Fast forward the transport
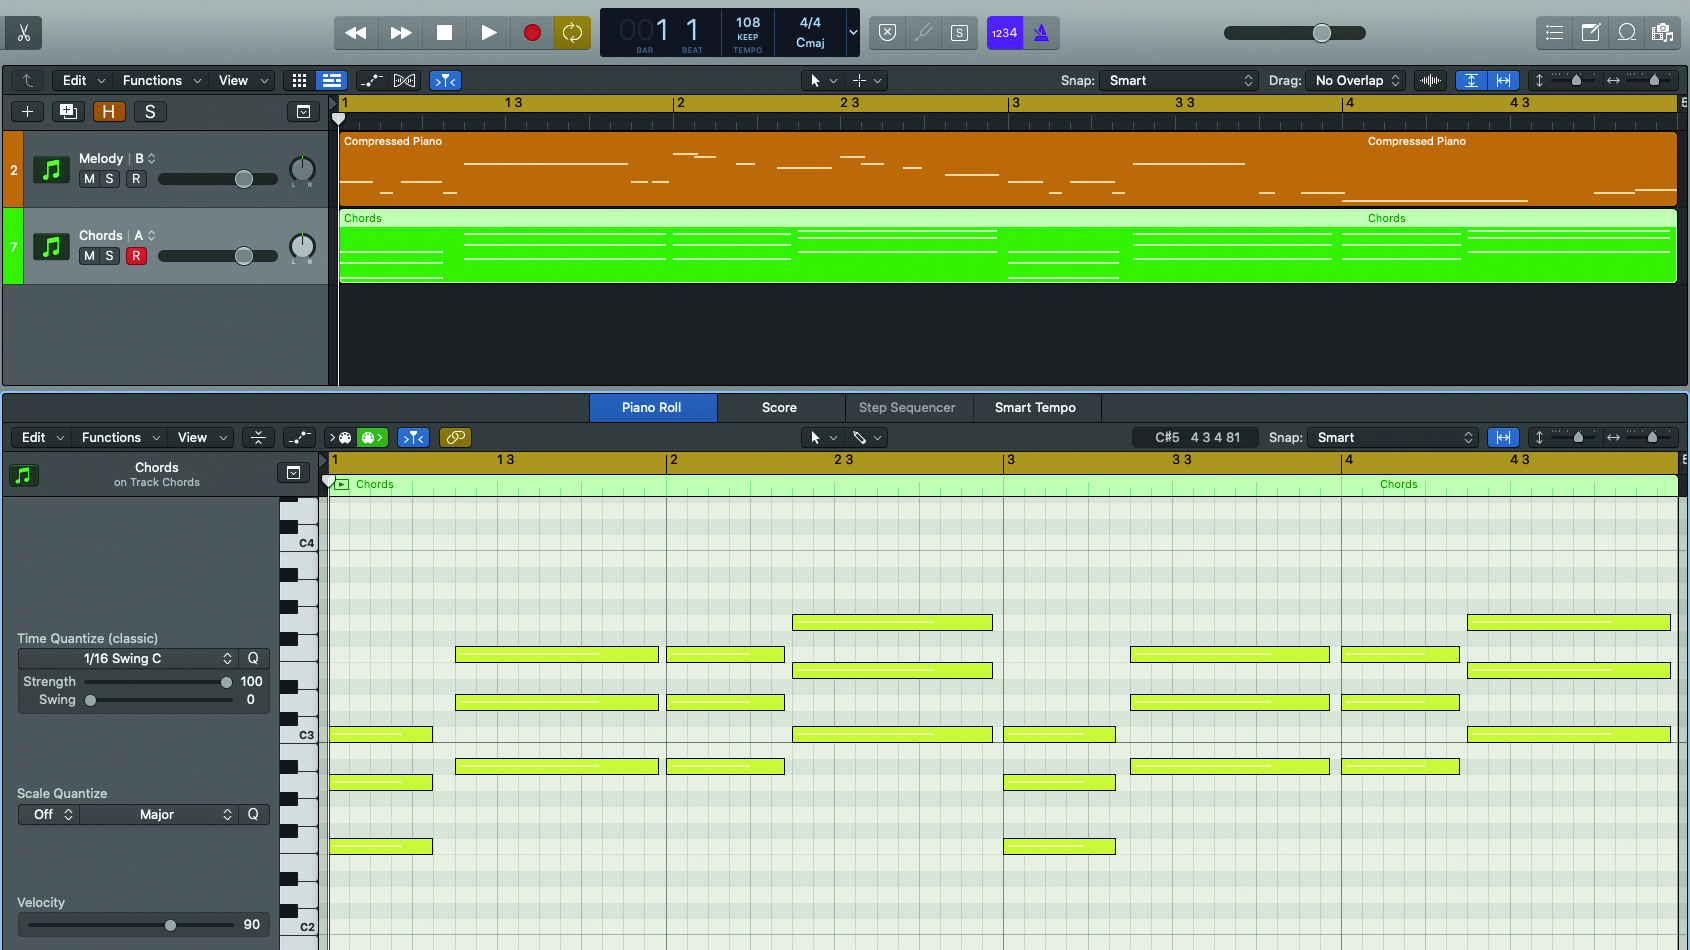 coord(400,33)
